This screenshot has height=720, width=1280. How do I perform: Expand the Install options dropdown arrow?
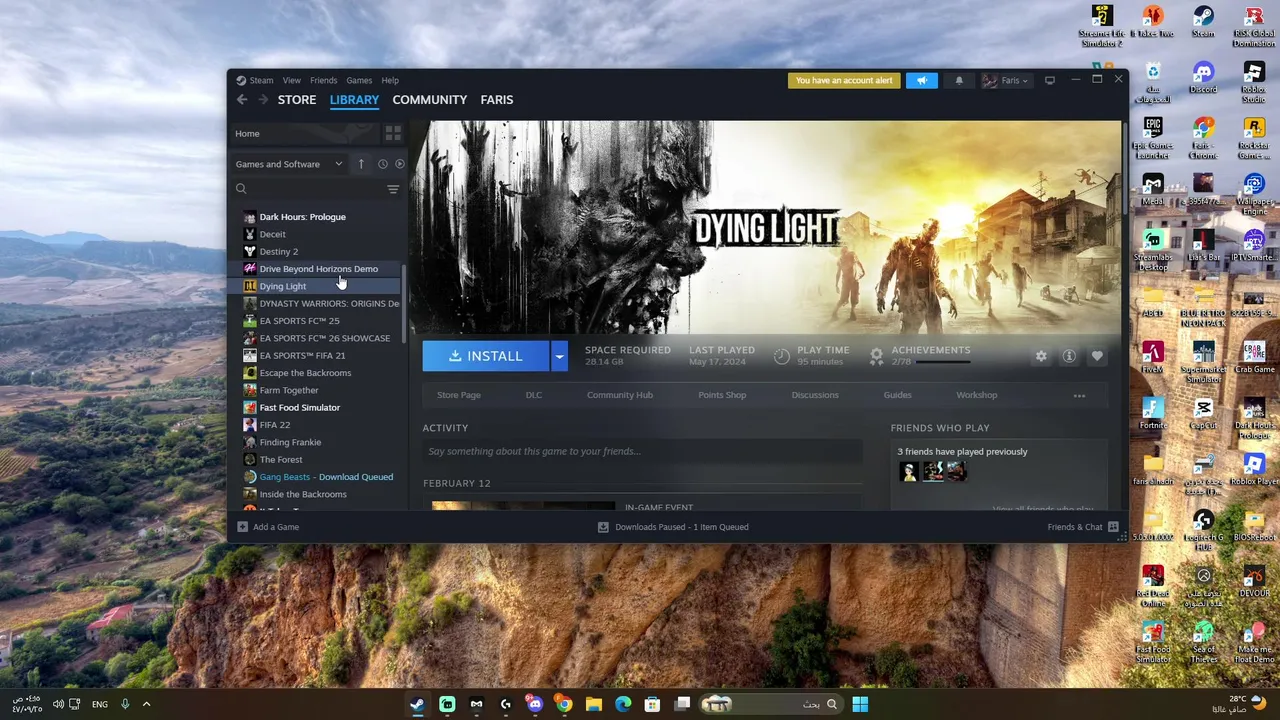(559, 356)
